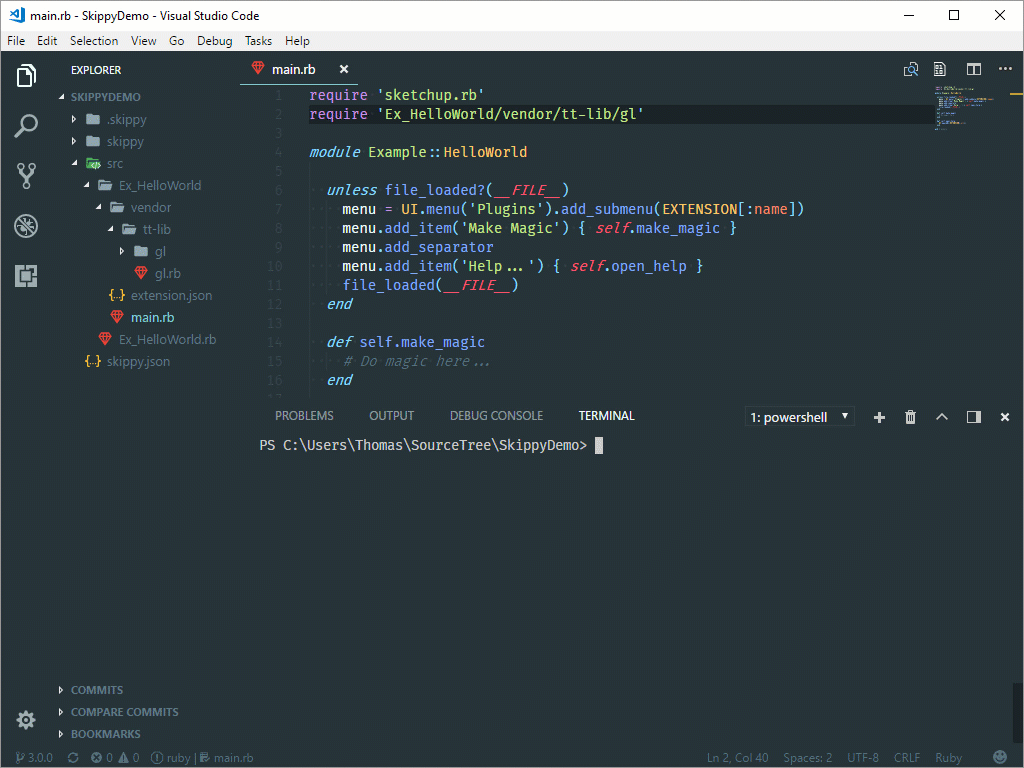Add a new terminal with plus icon
This screenshot has width=1024, height=768.
point(879,417)
